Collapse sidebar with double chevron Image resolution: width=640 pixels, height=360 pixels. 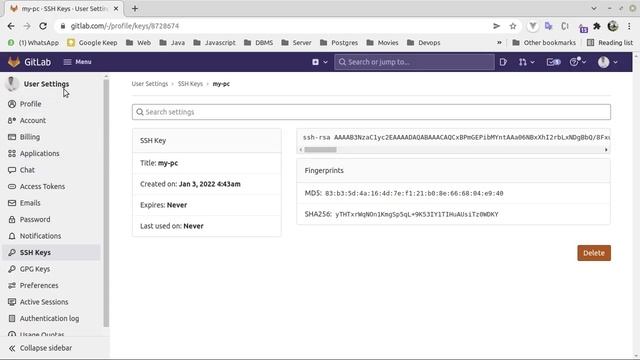12,348
